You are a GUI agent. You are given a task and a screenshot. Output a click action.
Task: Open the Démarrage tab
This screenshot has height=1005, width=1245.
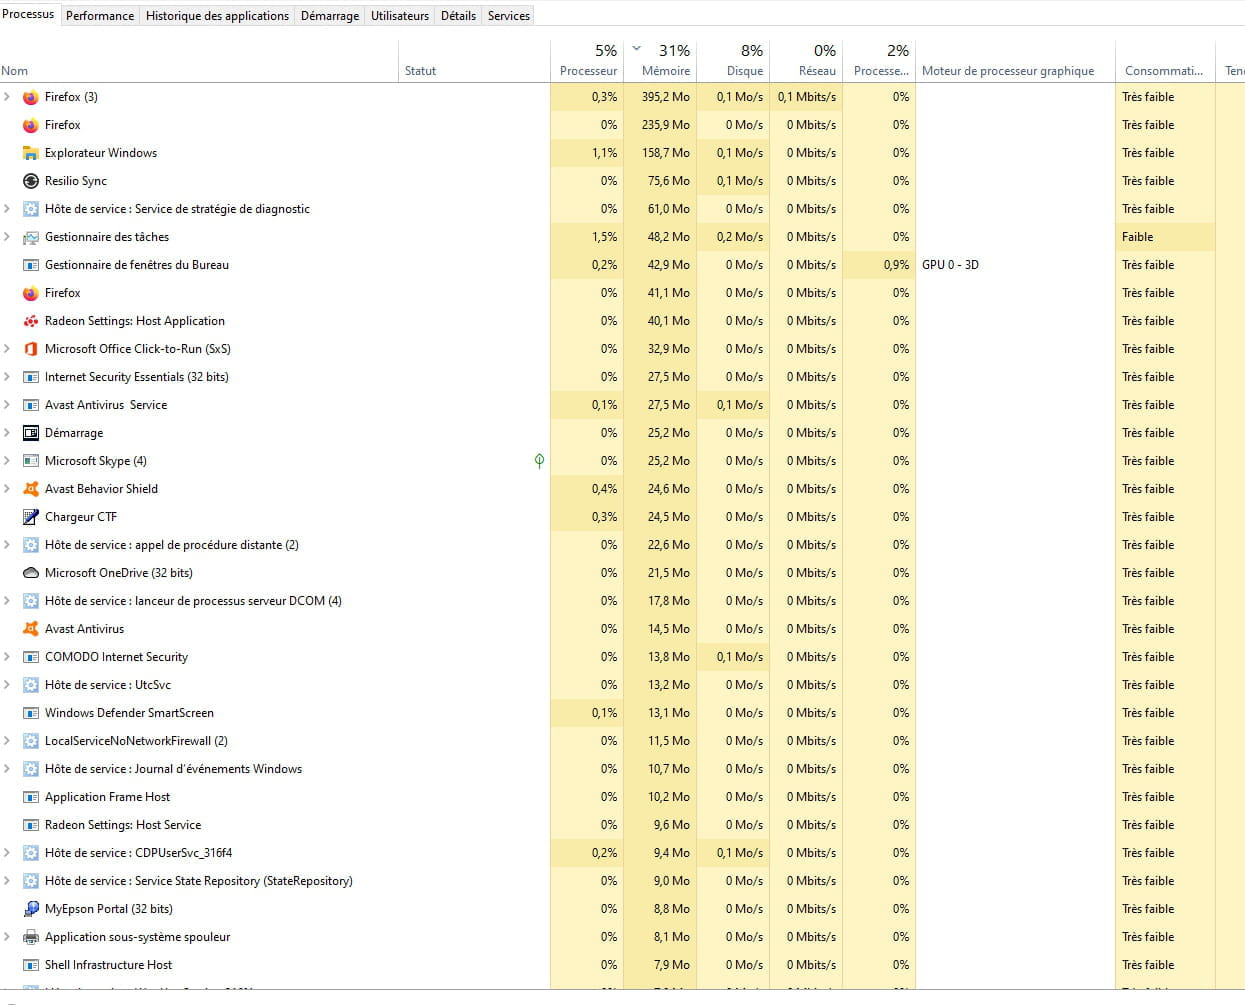tap(330, 16)
